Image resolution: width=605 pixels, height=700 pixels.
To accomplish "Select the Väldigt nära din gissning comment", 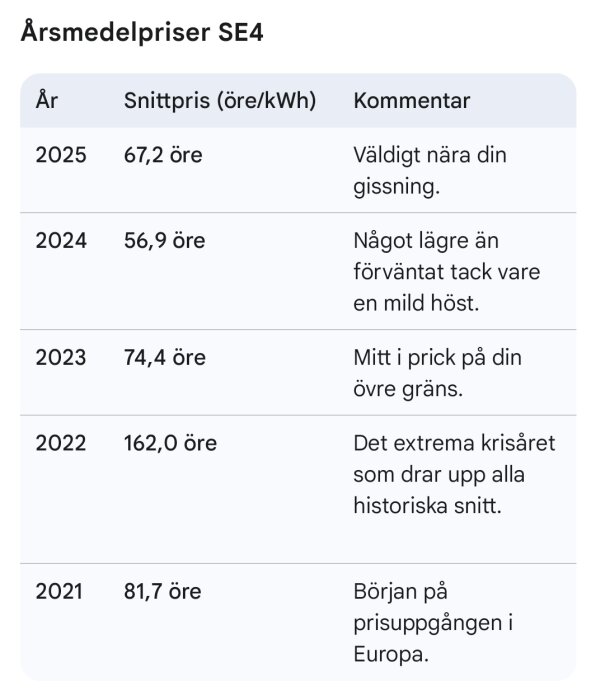I will 430,171.
